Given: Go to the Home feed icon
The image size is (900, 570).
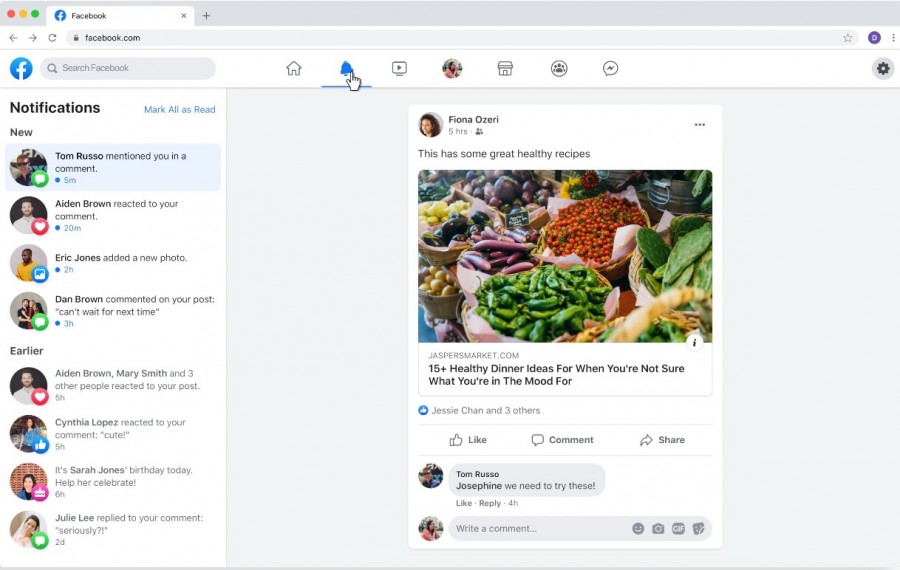Looking at the screenshot, I should [x=293, y=68].
